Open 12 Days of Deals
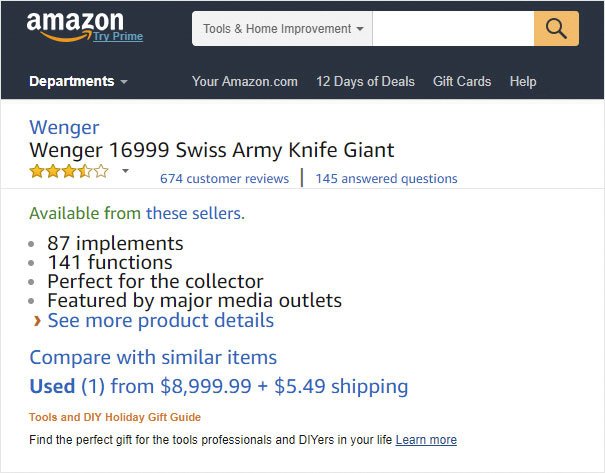The height and width of the screenshot is (473, 605). point(365,81)
